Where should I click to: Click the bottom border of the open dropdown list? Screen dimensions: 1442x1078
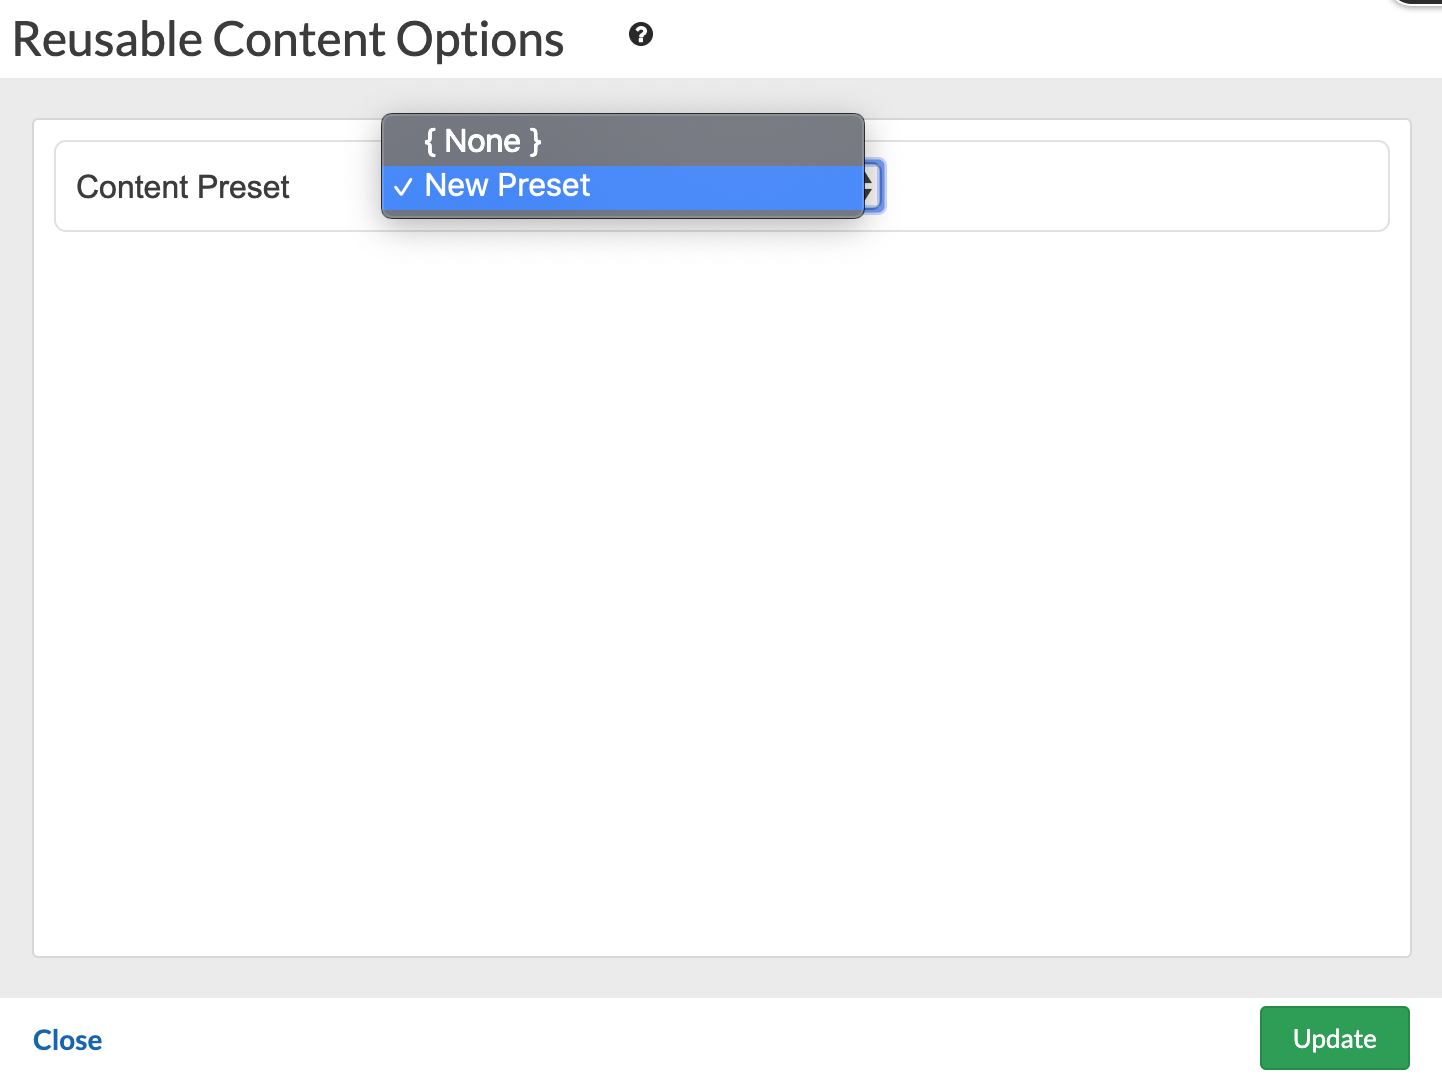[x=622, y=213]
